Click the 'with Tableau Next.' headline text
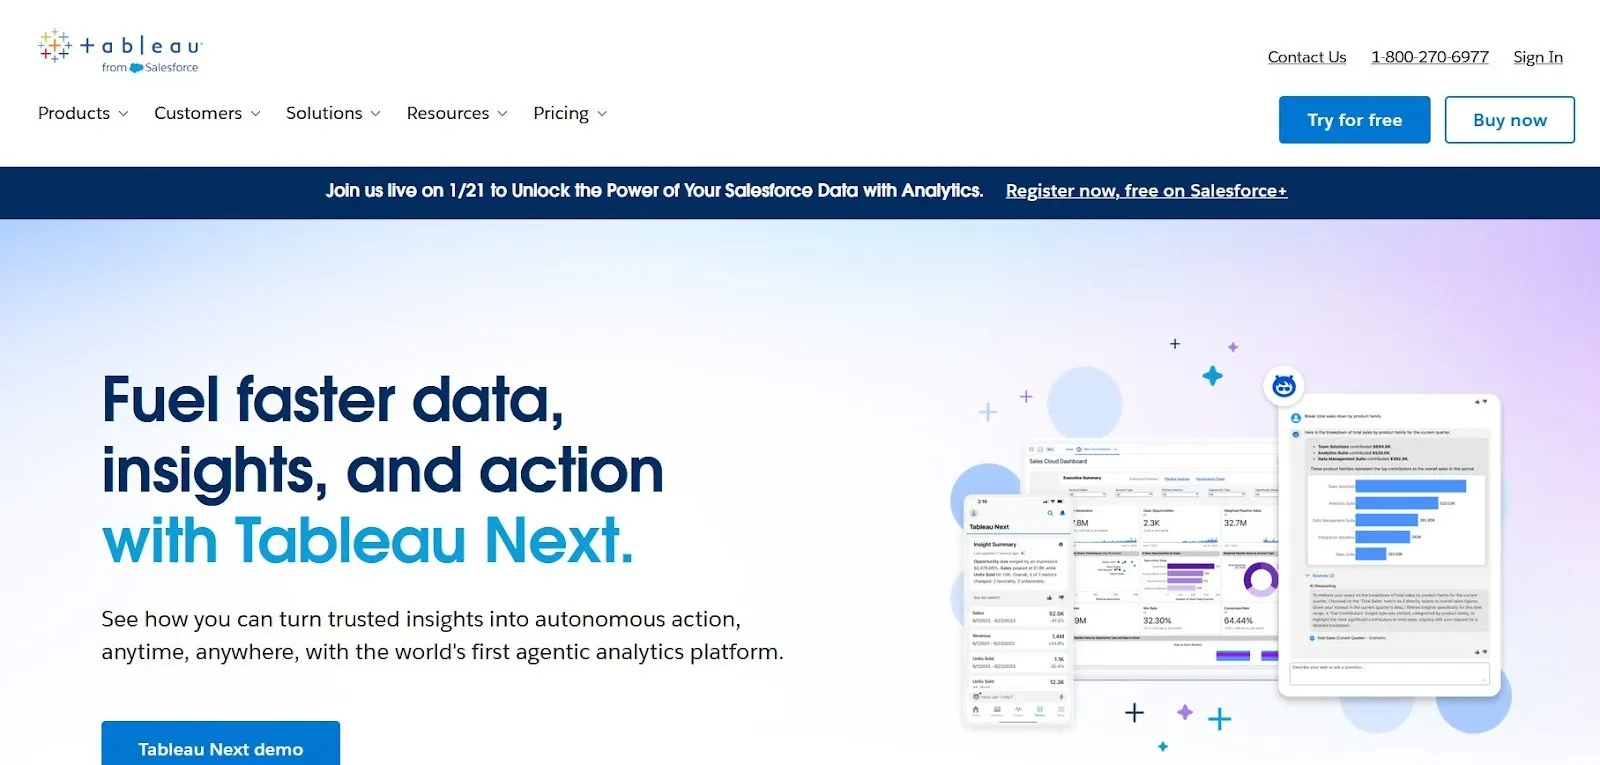This screenshot has width=1600, height=765. 368,541
